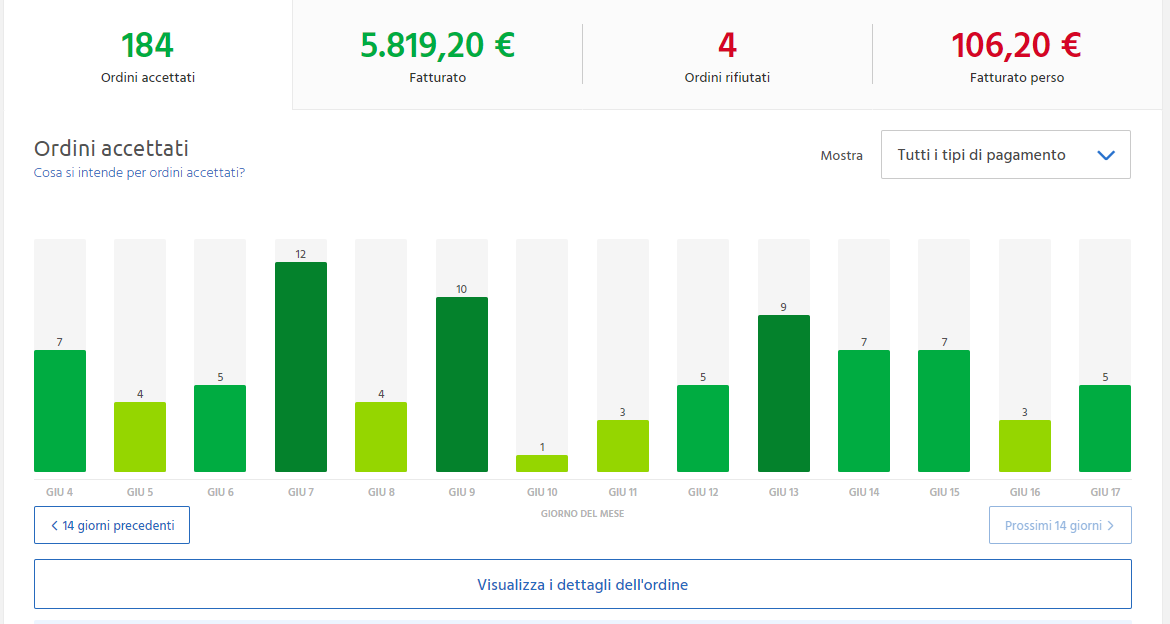Switch to the Fatturato tab

coord(437,57)
